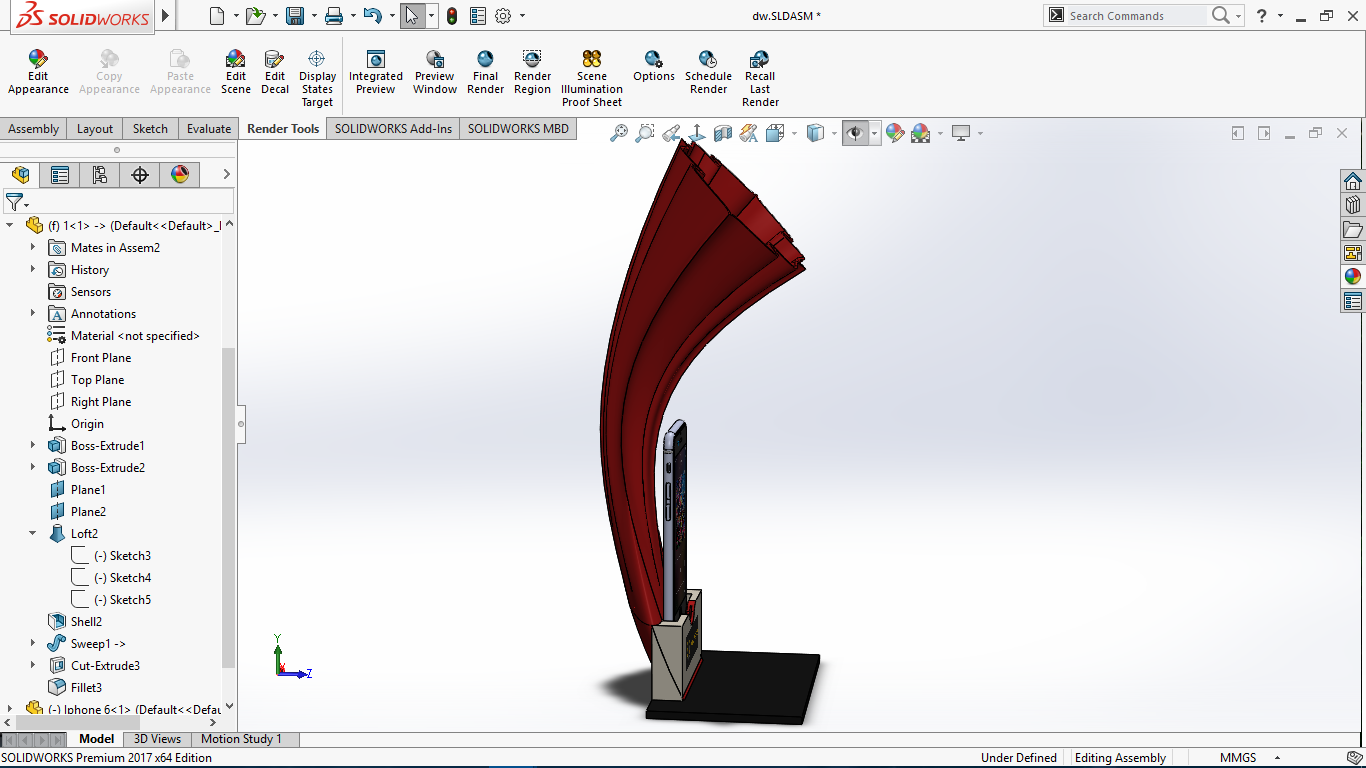
Task: Toggle the Hide/Show Items eye
Action: click(x=855, y=133)
